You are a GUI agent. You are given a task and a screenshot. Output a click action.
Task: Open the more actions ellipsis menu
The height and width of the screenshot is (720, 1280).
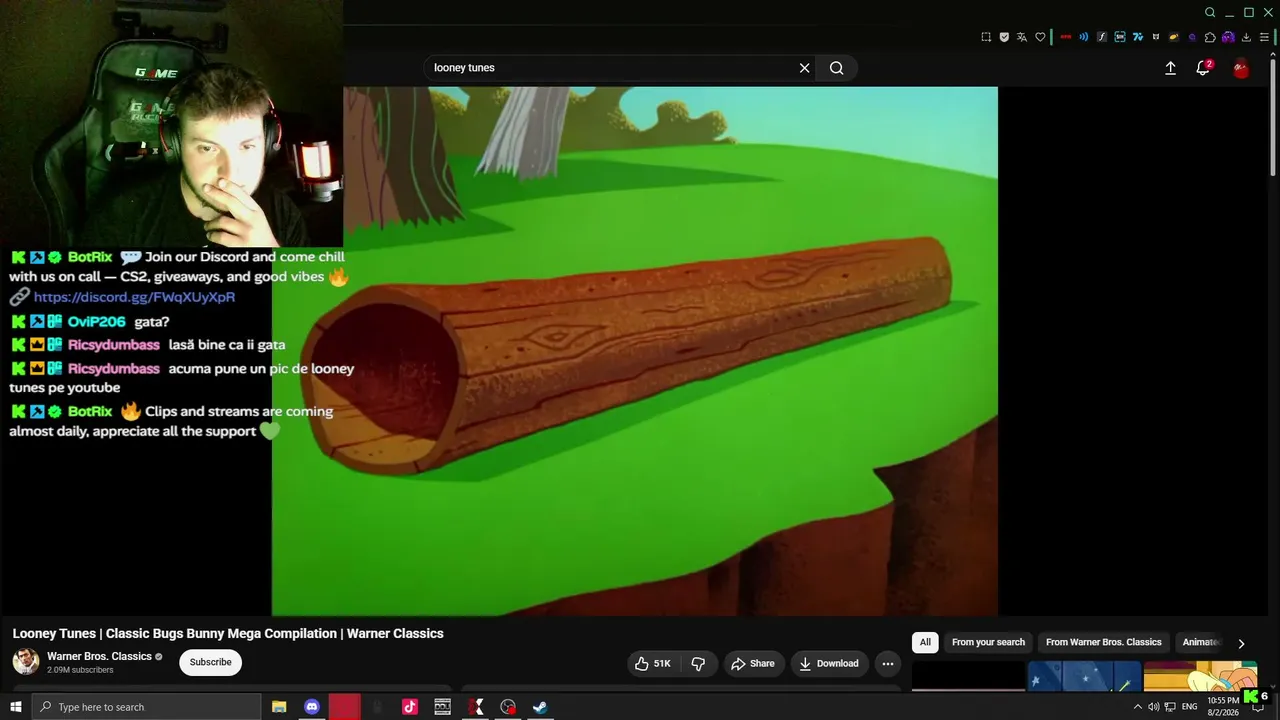click(x=888, y=663)
